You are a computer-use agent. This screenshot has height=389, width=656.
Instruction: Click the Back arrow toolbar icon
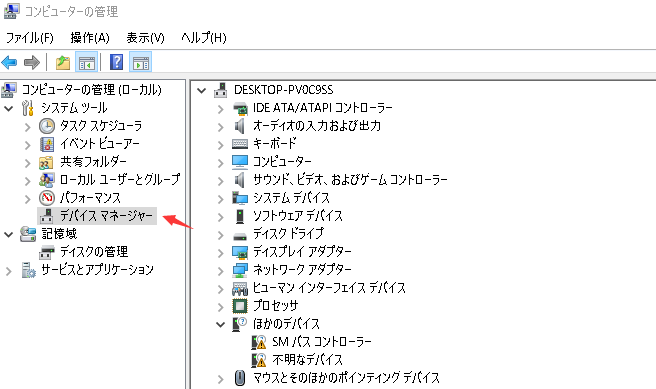click(x=9, y=63)
